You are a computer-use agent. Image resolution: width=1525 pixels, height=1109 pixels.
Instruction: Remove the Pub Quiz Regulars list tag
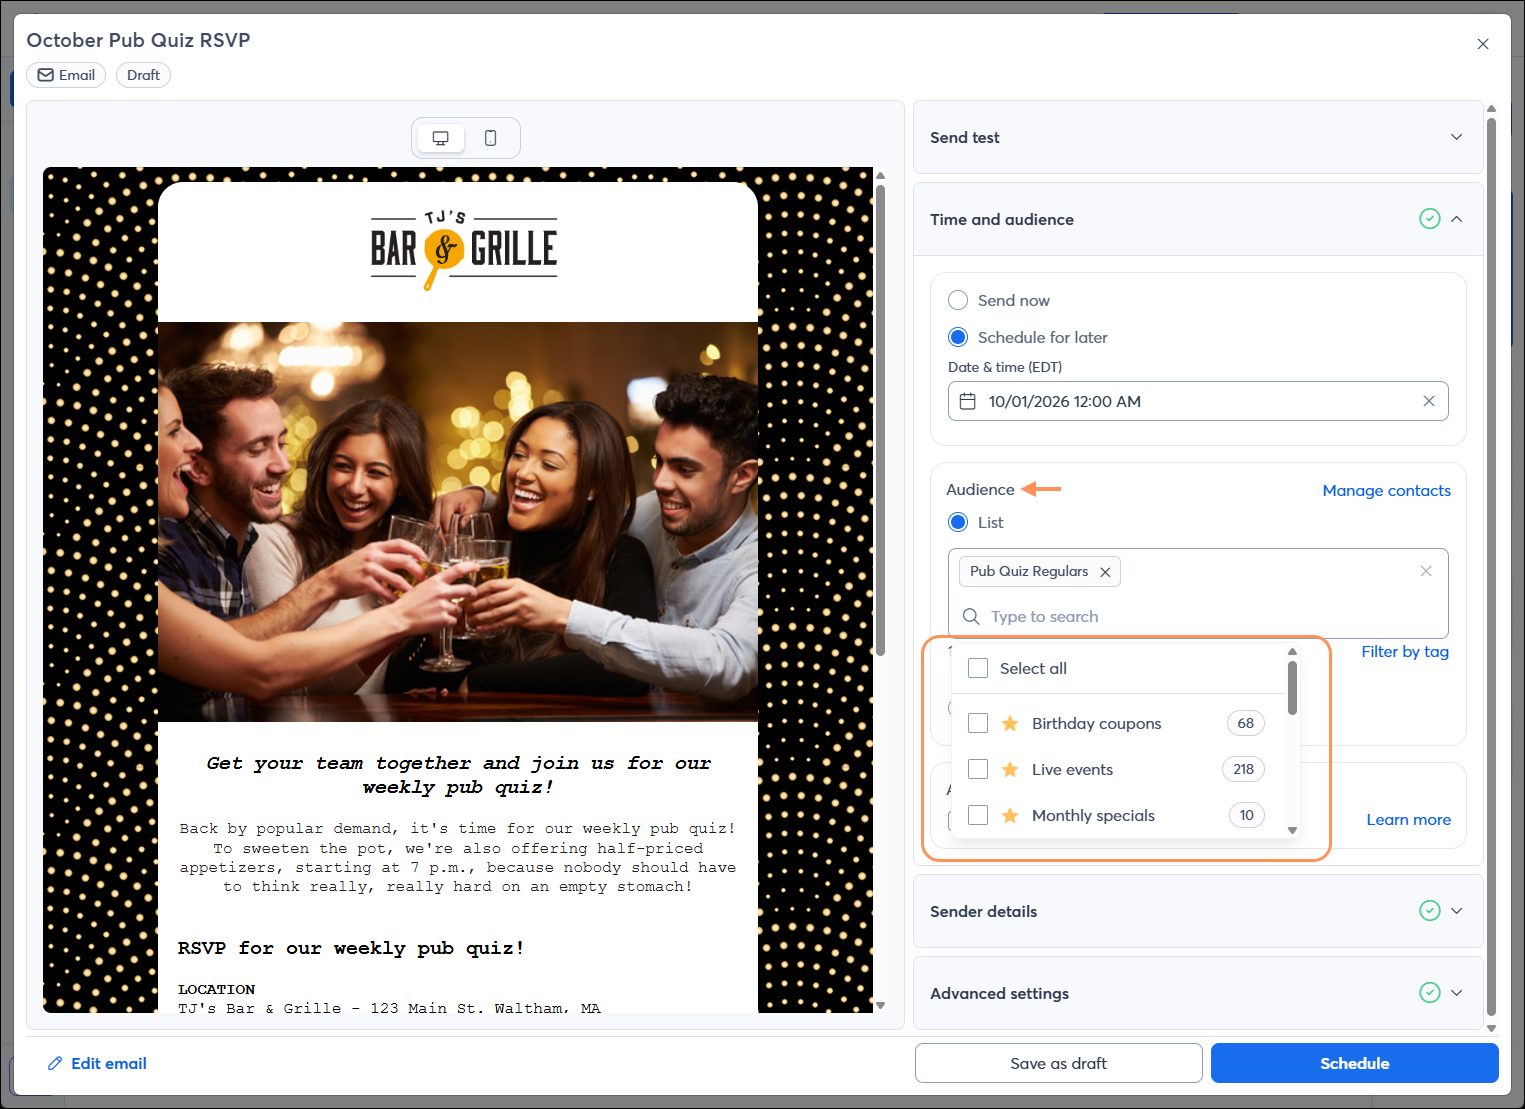click(1105, 571)
